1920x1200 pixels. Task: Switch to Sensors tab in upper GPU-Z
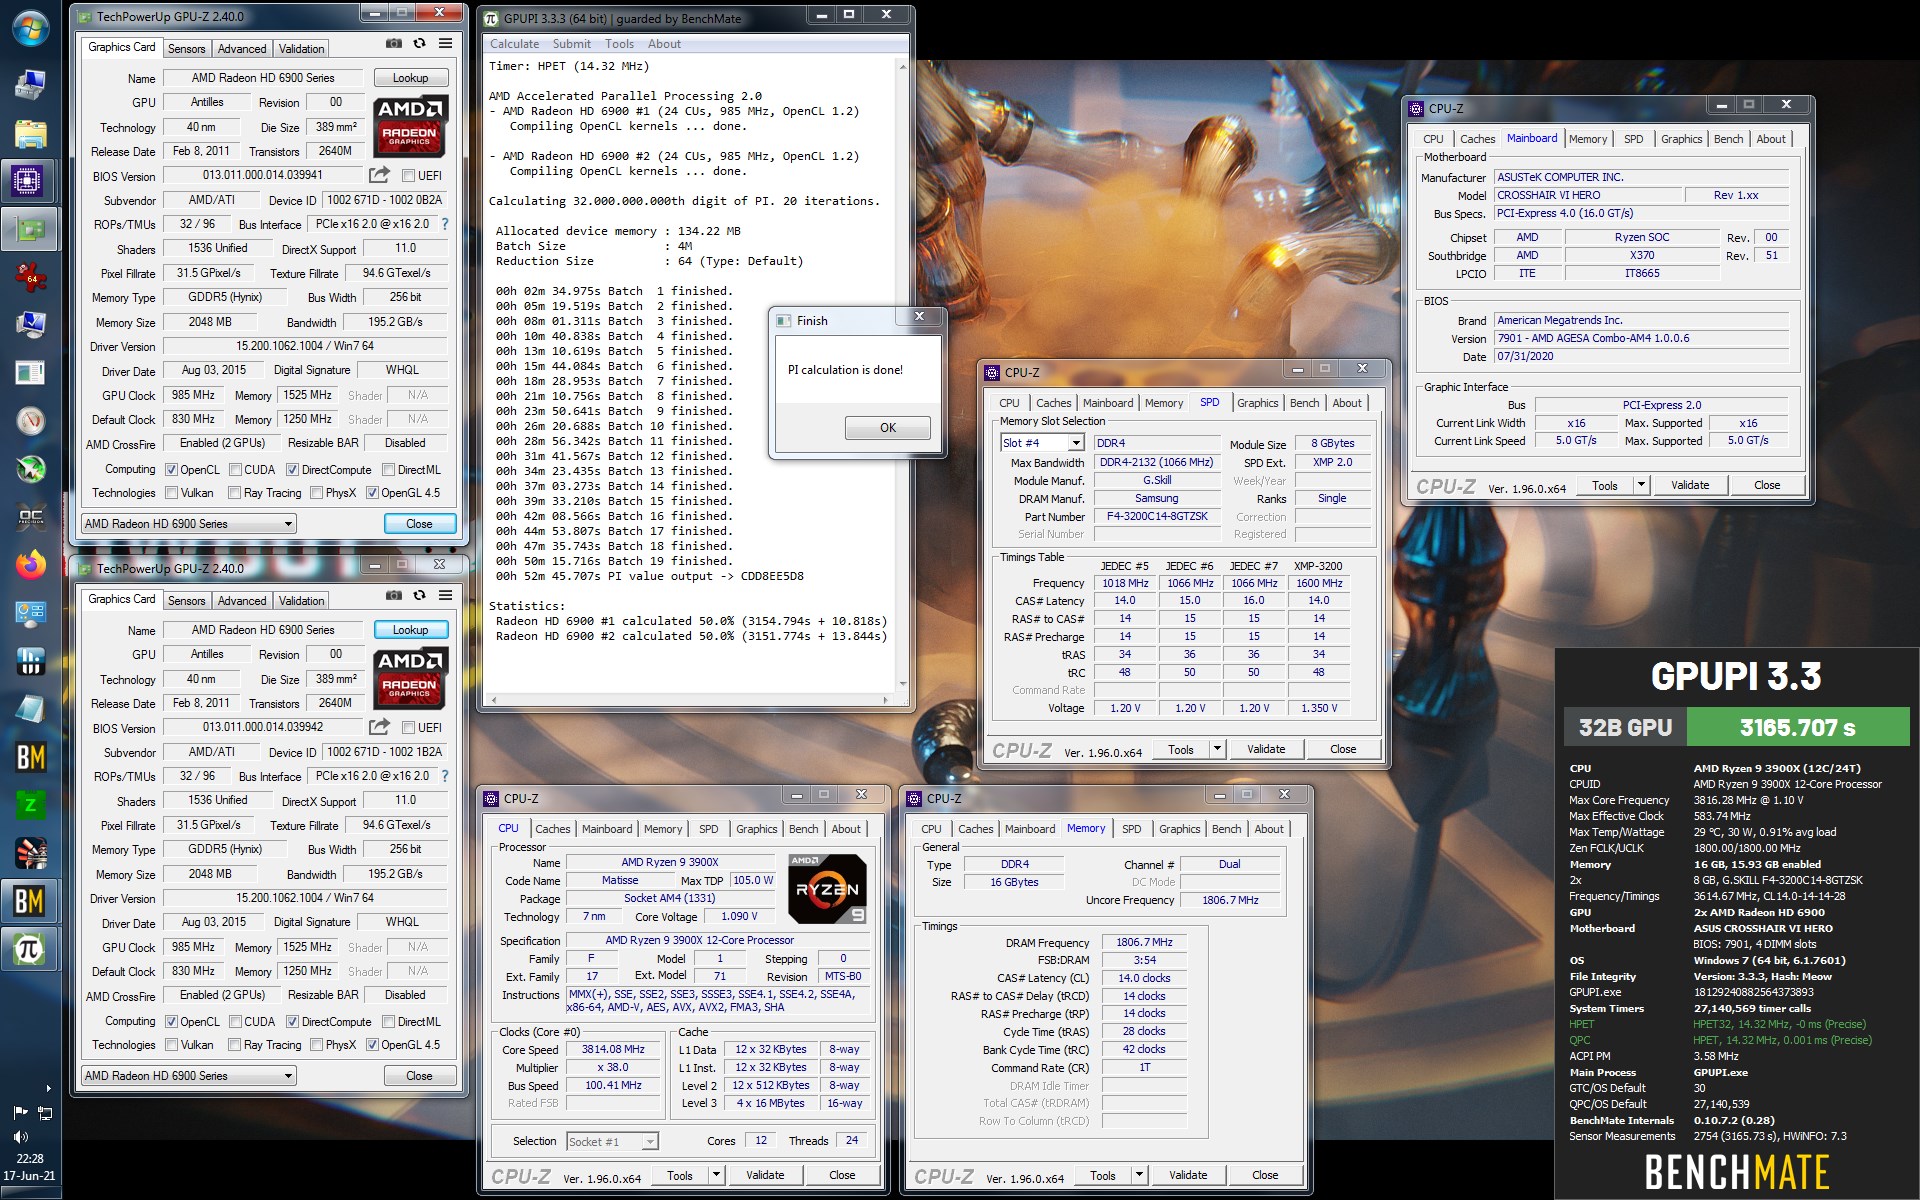pyautogui.click(x=186, y=49)
